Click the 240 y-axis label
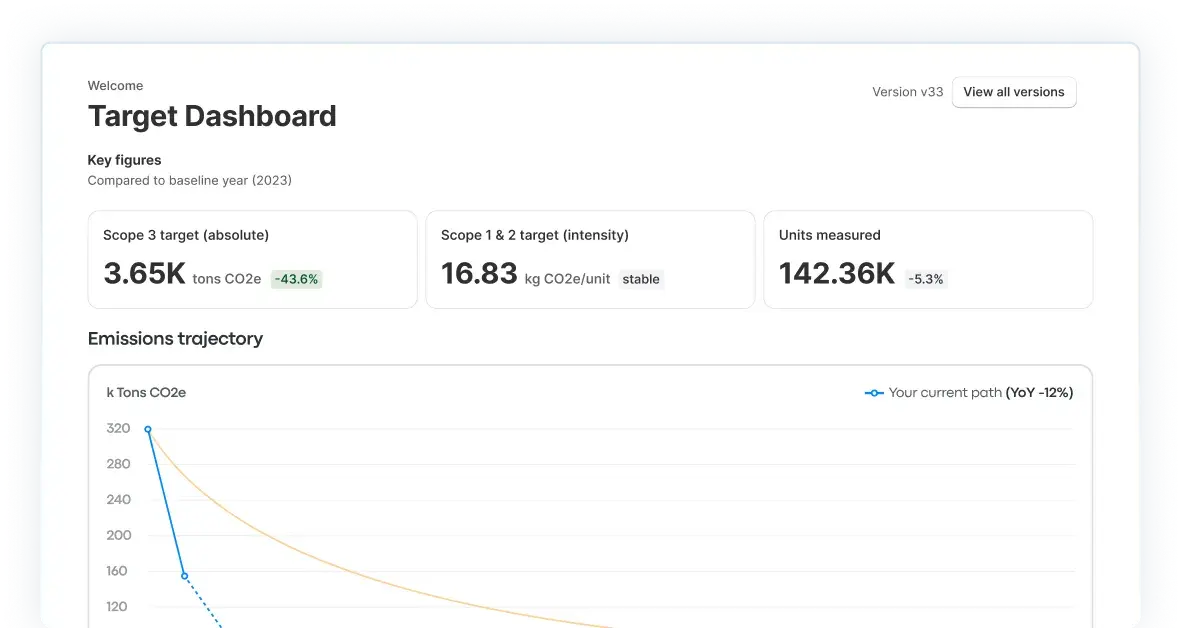Screen dimensions: 1181x628 pos(118,499)
